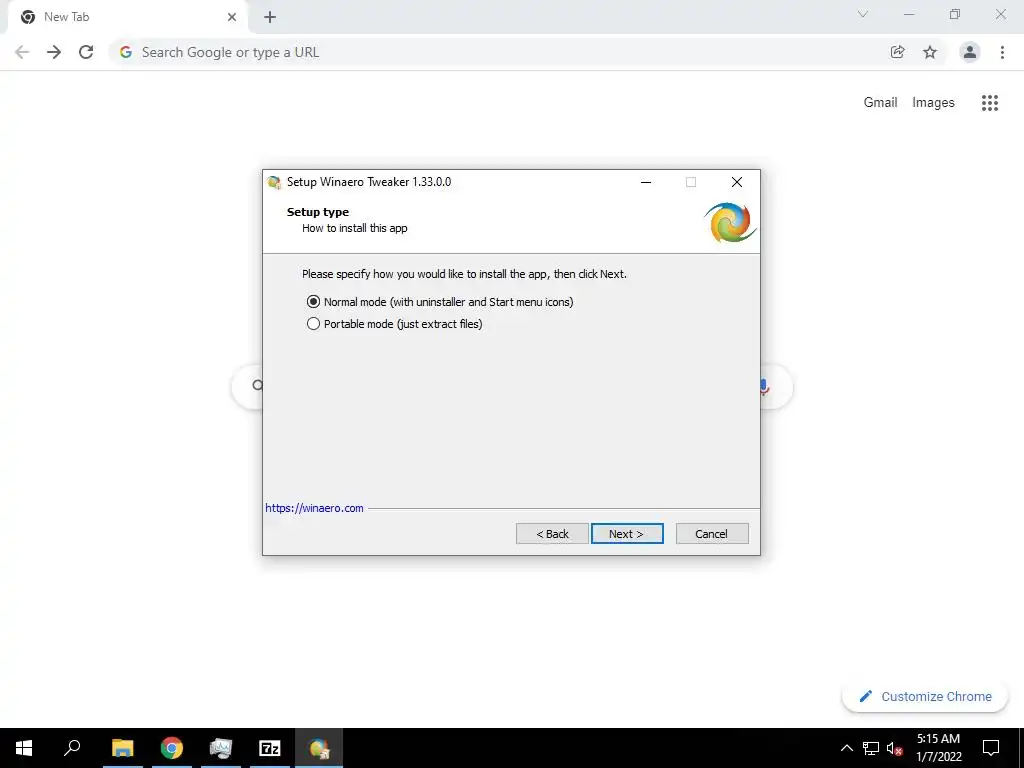
Task: Close the Winaero Tweaker setup dialog
Action: (x=737, y=182)
